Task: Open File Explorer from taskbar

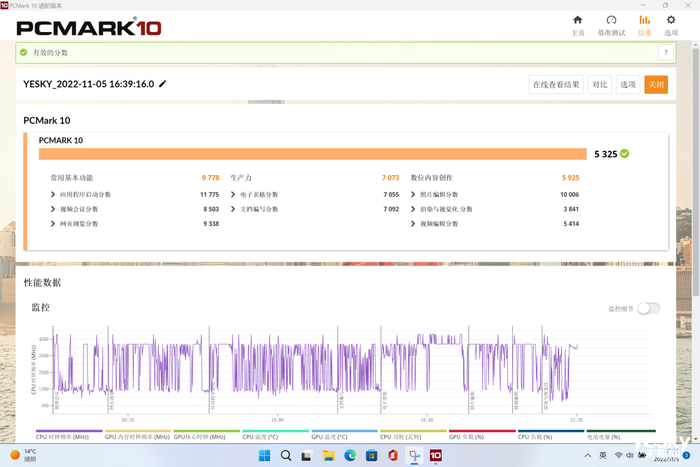Action: click(x=329, y=455)
